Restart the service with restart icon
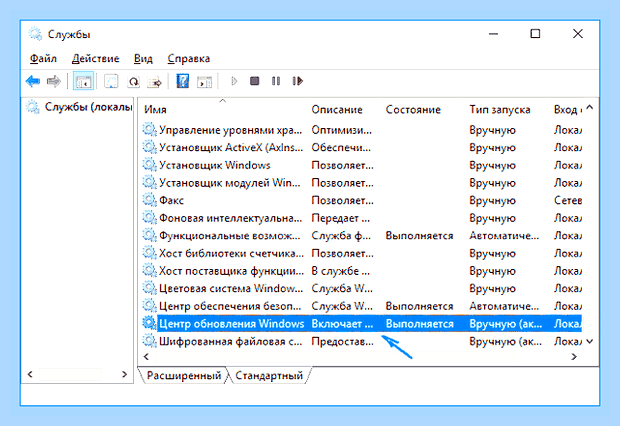The image size is (620, 426). click(298, 81)
